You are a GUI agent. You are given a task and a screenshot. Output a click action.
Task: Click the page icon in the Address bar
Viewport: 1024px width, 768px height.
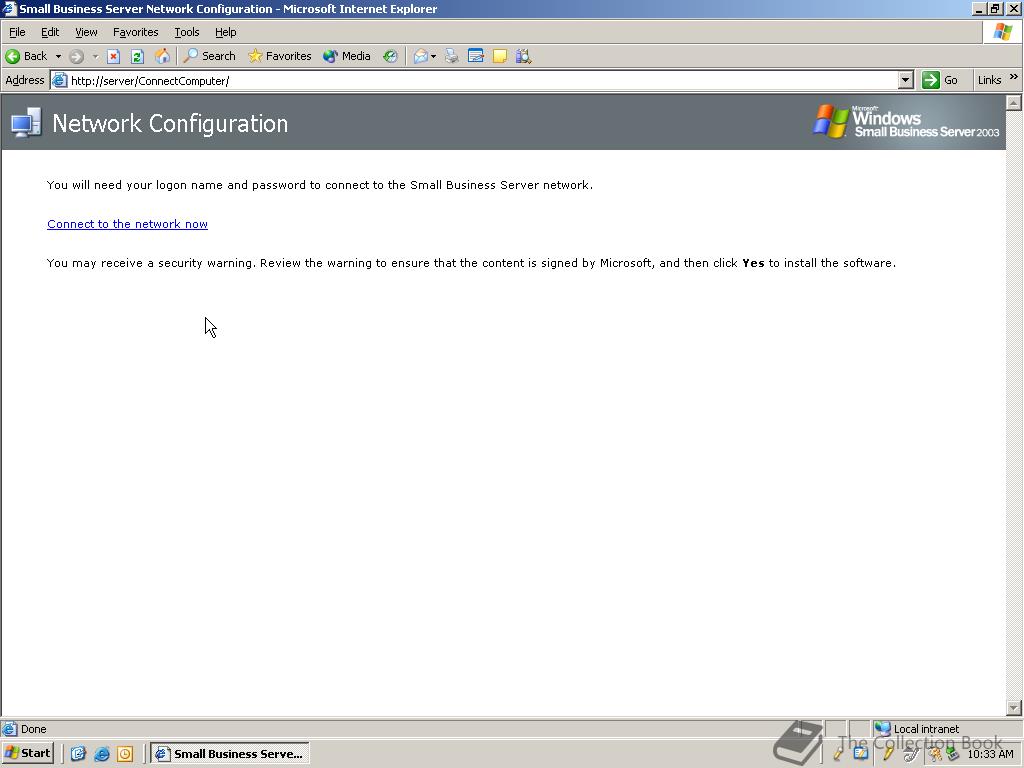pyautogui.click(x=59, y=80)
